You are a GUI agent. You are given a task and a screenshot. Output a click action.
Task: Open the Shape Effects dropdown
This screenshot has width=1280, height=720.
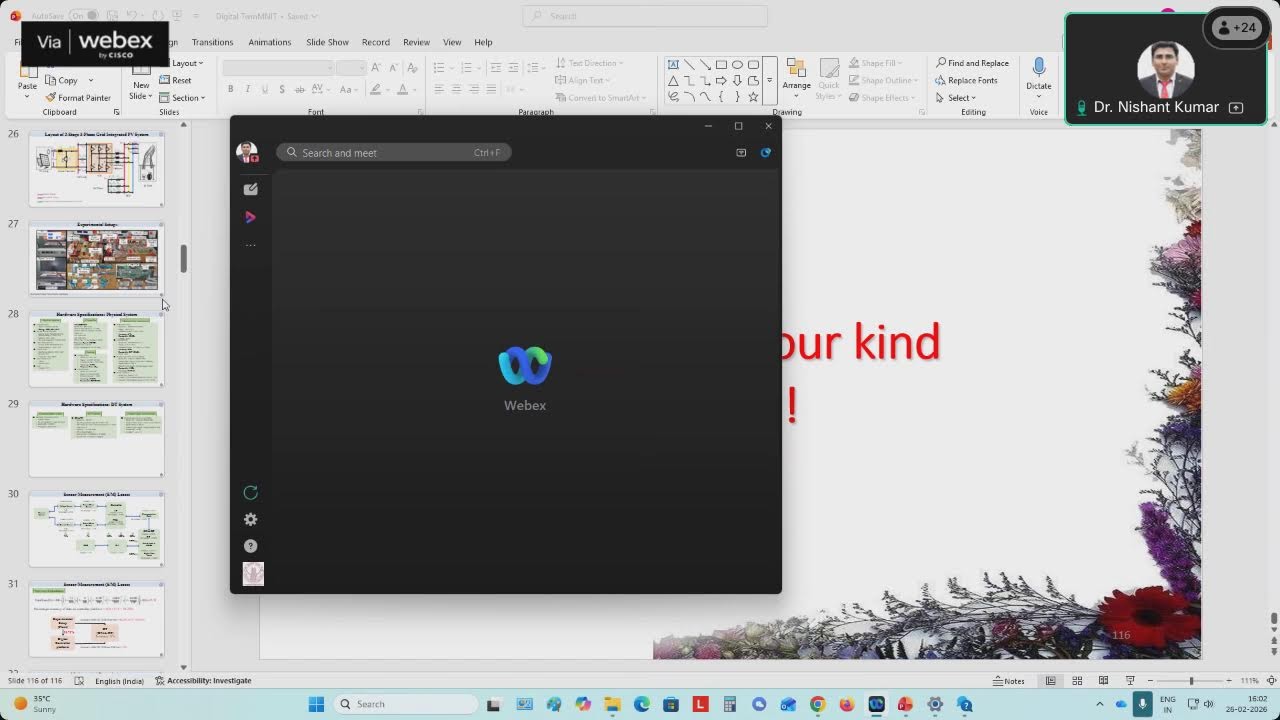tap(882, 98)
